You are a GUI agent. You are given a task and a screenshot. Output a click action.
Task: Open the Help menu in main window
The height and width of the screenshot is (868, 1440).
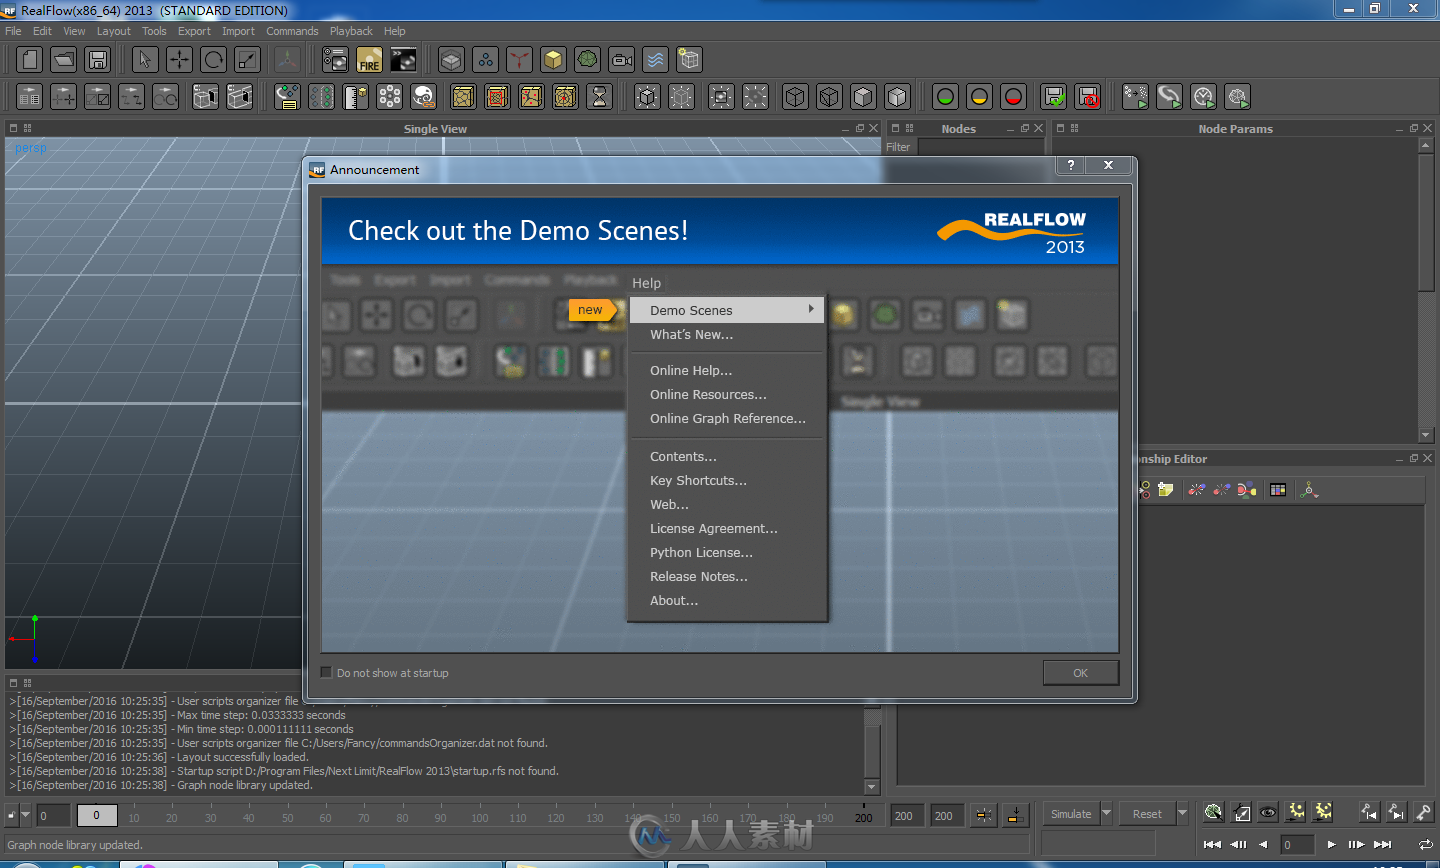click(395, 31)
